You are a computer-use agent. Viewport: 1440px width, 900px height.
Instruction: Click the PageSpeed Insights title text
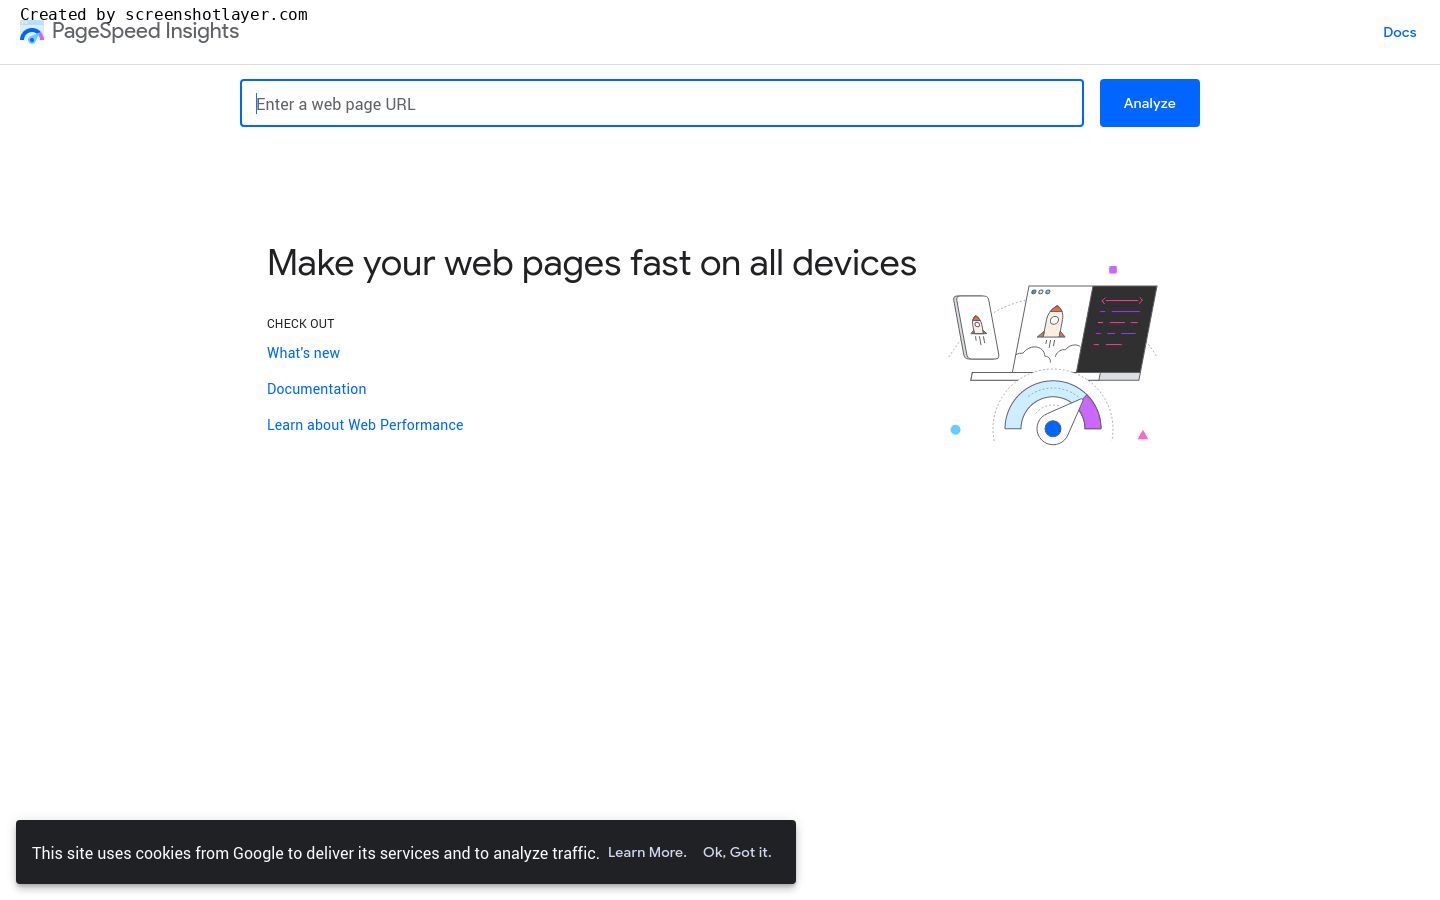pyautogui.click(x=145, y=32)
